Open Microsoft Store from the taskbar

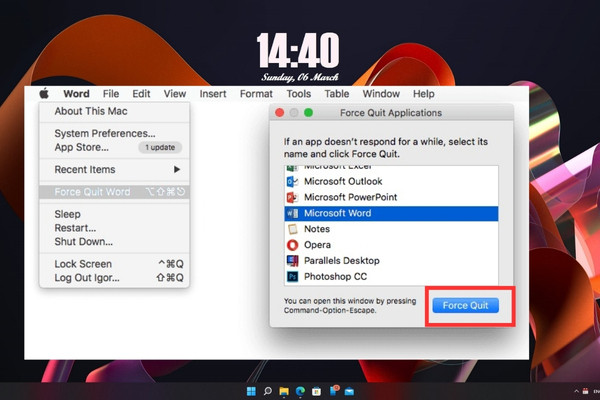click(x=316, y=391)
